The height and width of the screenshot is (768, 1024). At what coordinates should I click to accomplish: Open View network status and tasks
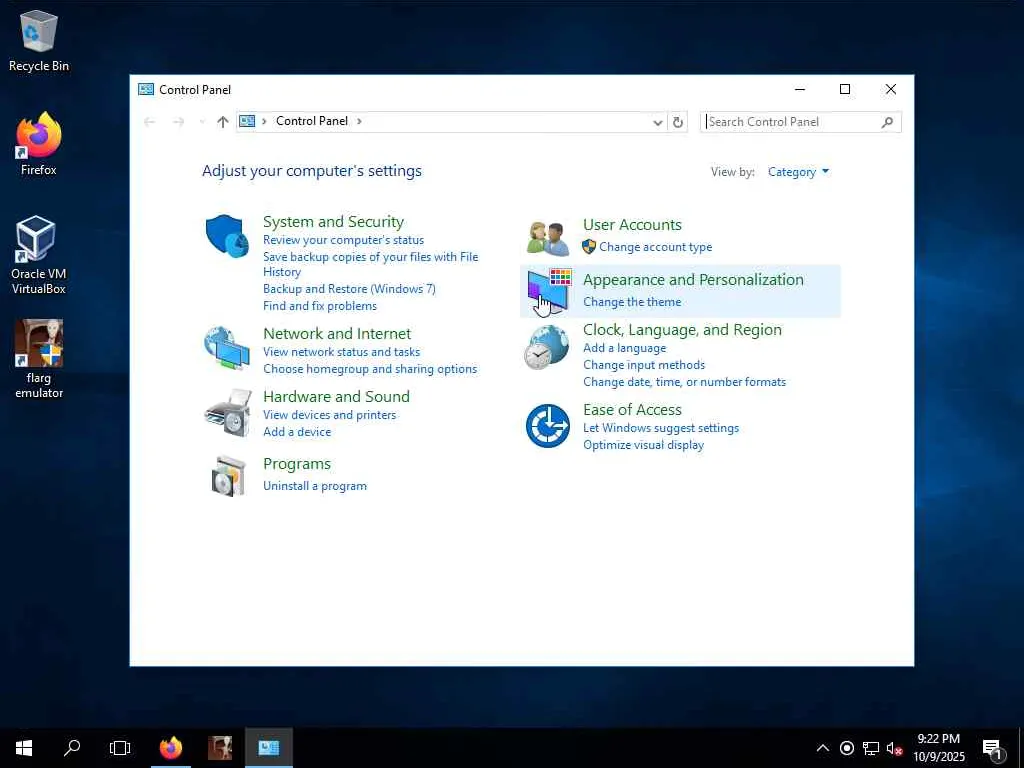pyautogui.click(x=341, y=352)
